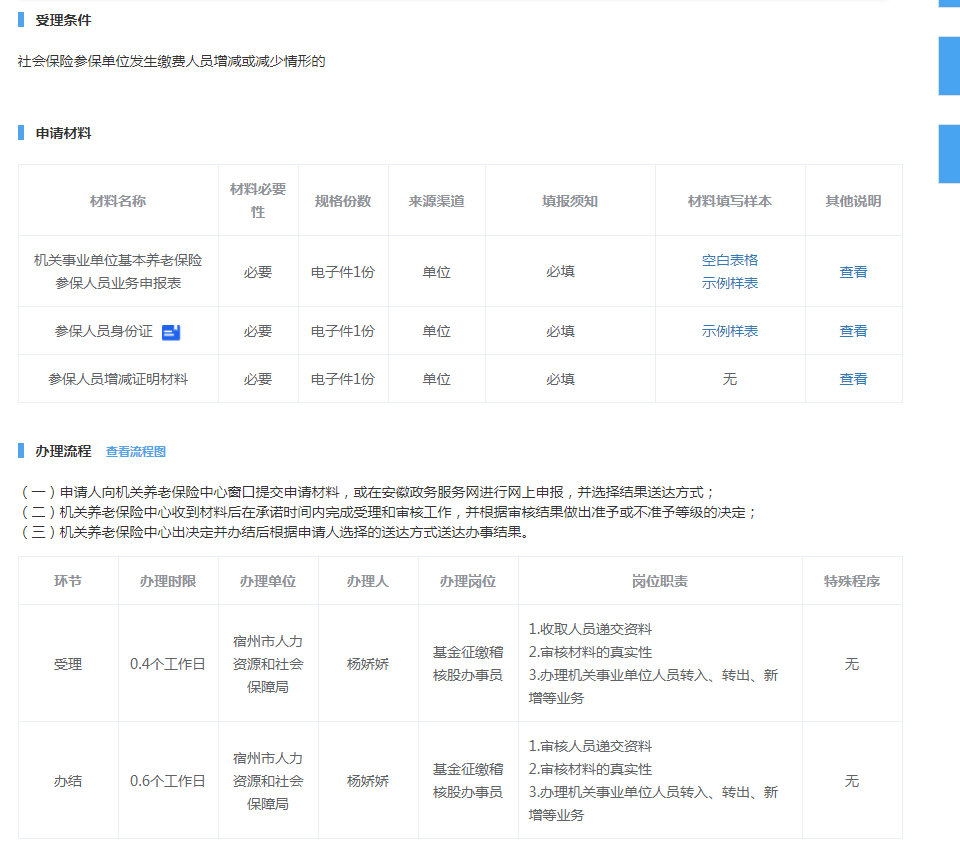Click 查看 for 参保人员增减证明材料

coord(853,379)
